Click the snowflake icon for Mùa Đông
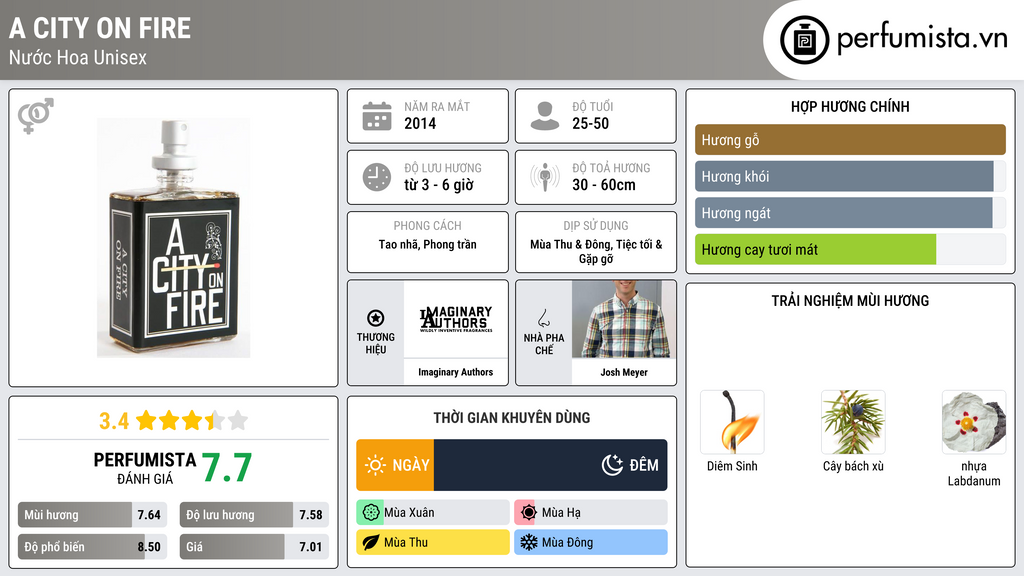 tap(528, 542)
